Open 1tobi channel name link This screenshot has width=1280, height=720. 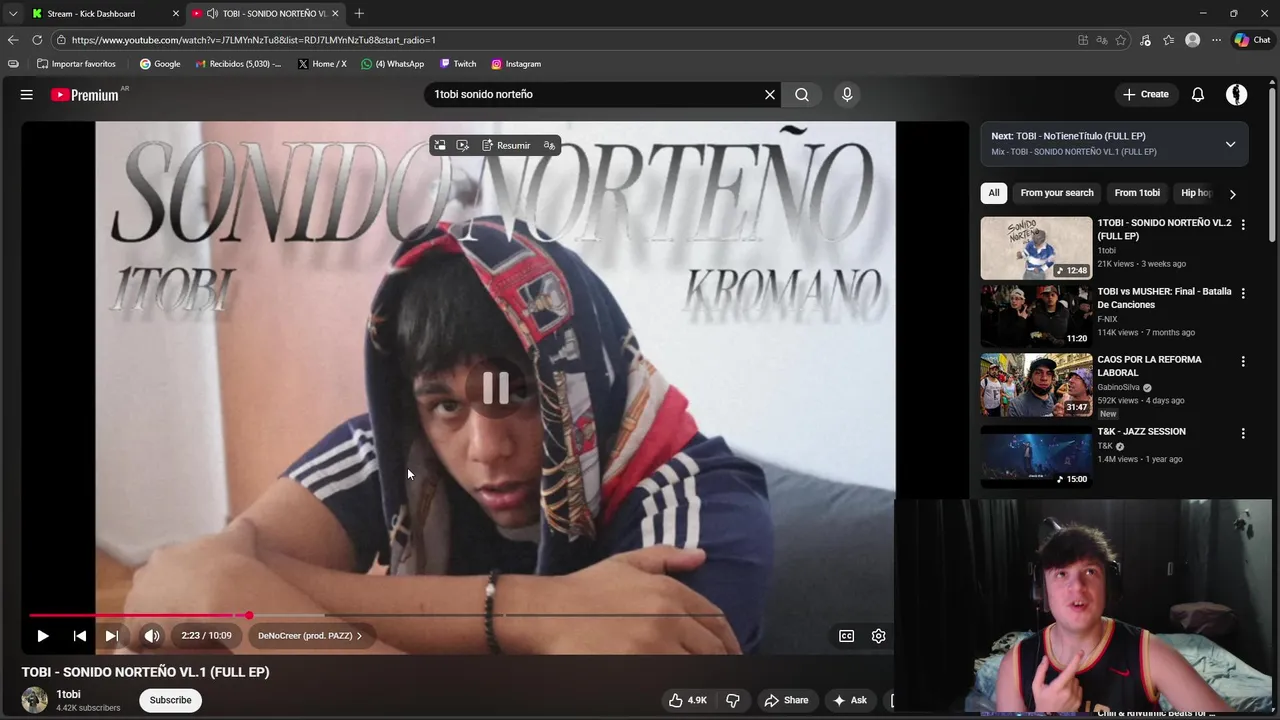click(68, 694)
